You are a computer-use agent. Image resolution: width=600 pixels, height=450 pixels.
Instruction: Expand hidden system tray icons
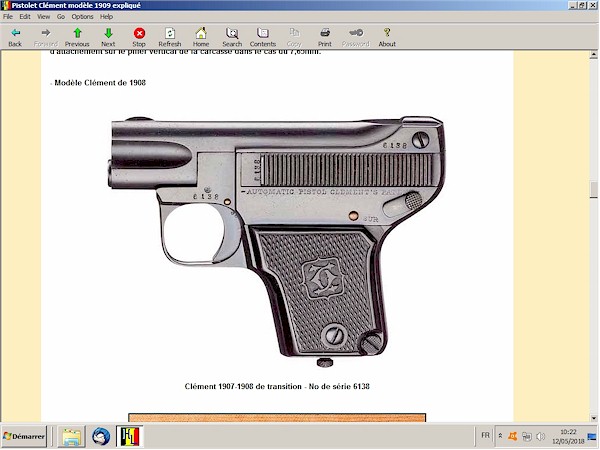click(500, 436)
